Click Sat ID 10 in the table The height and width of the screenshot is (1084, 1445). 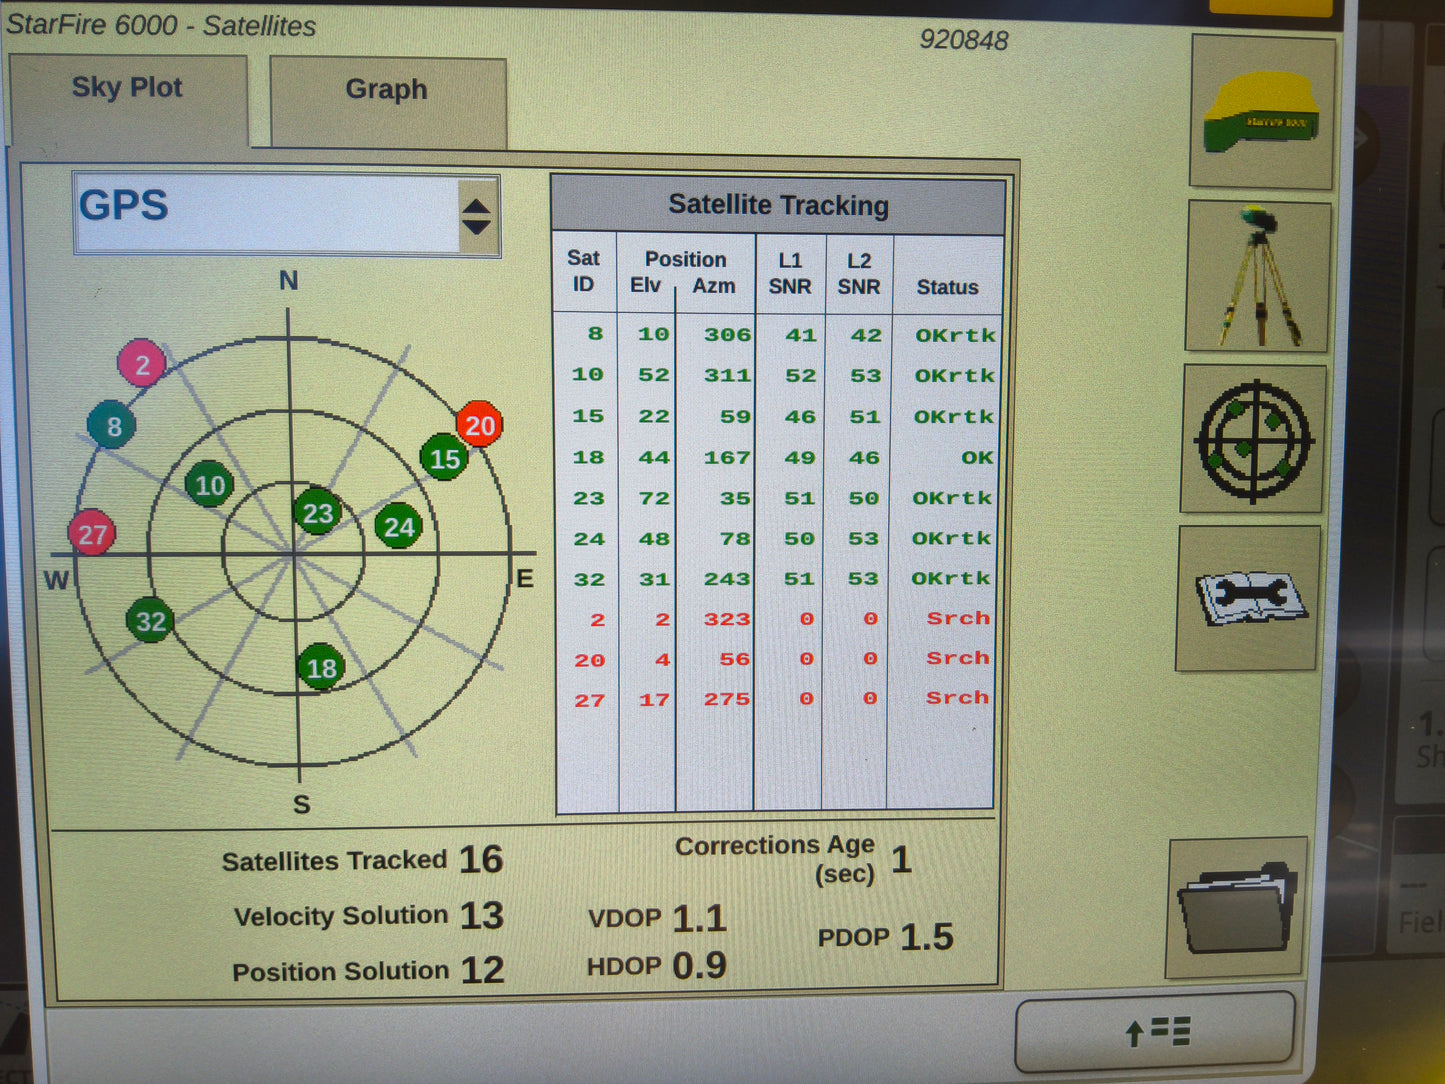(588, 375)
